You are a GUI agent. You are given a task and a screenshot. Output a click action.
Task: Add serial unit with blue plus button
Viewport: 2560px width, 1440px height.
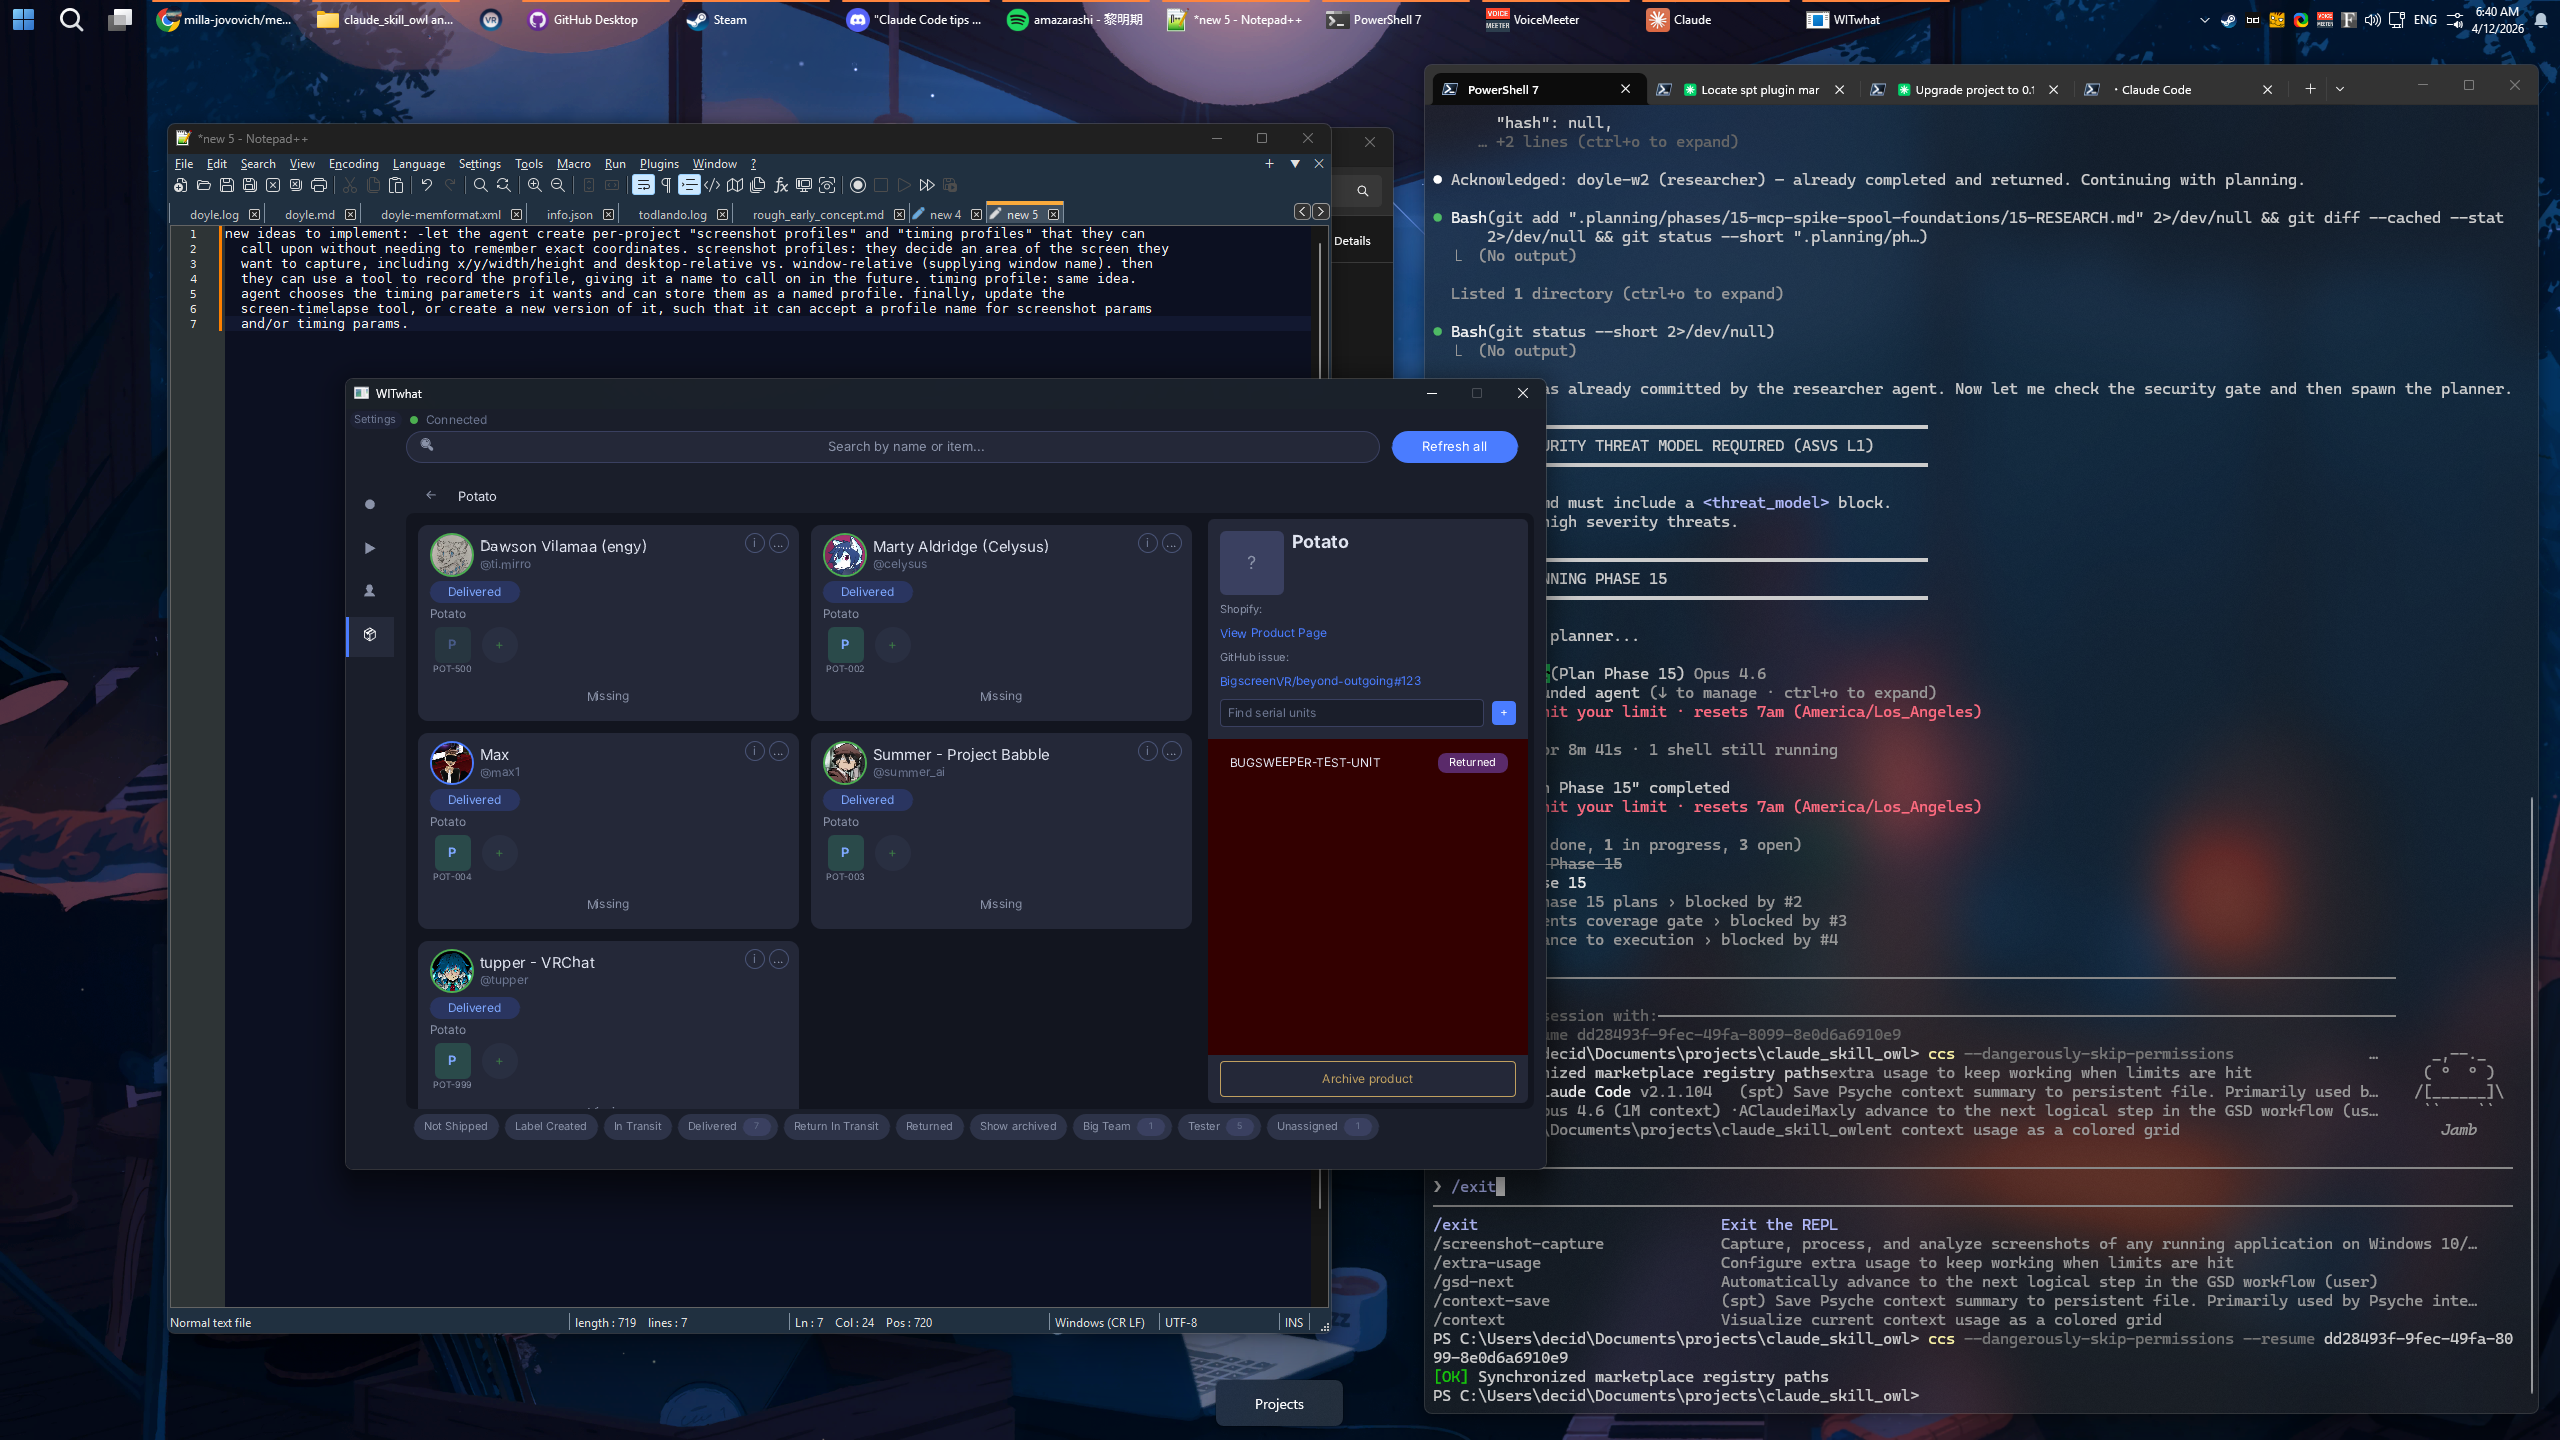1503,713
